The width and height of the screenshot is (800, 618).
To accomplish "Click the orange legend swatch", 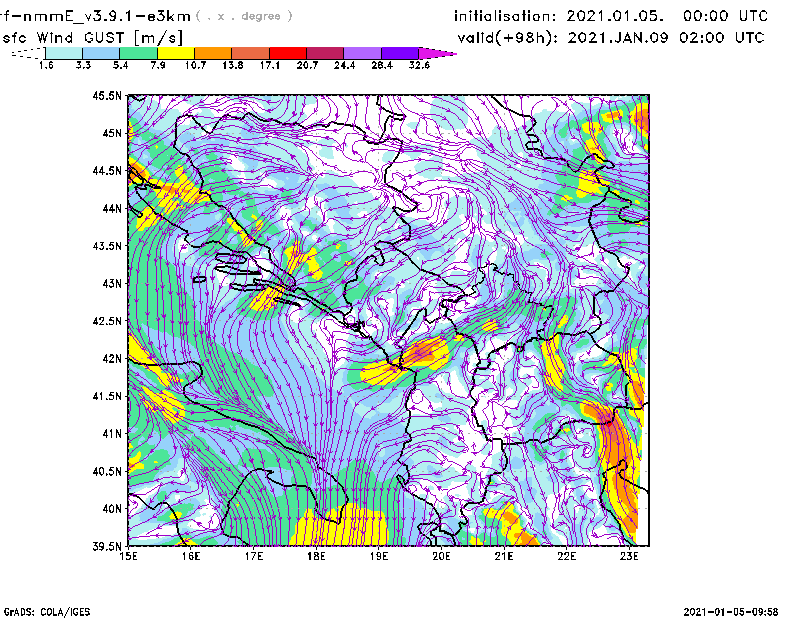I will point(213,53).
